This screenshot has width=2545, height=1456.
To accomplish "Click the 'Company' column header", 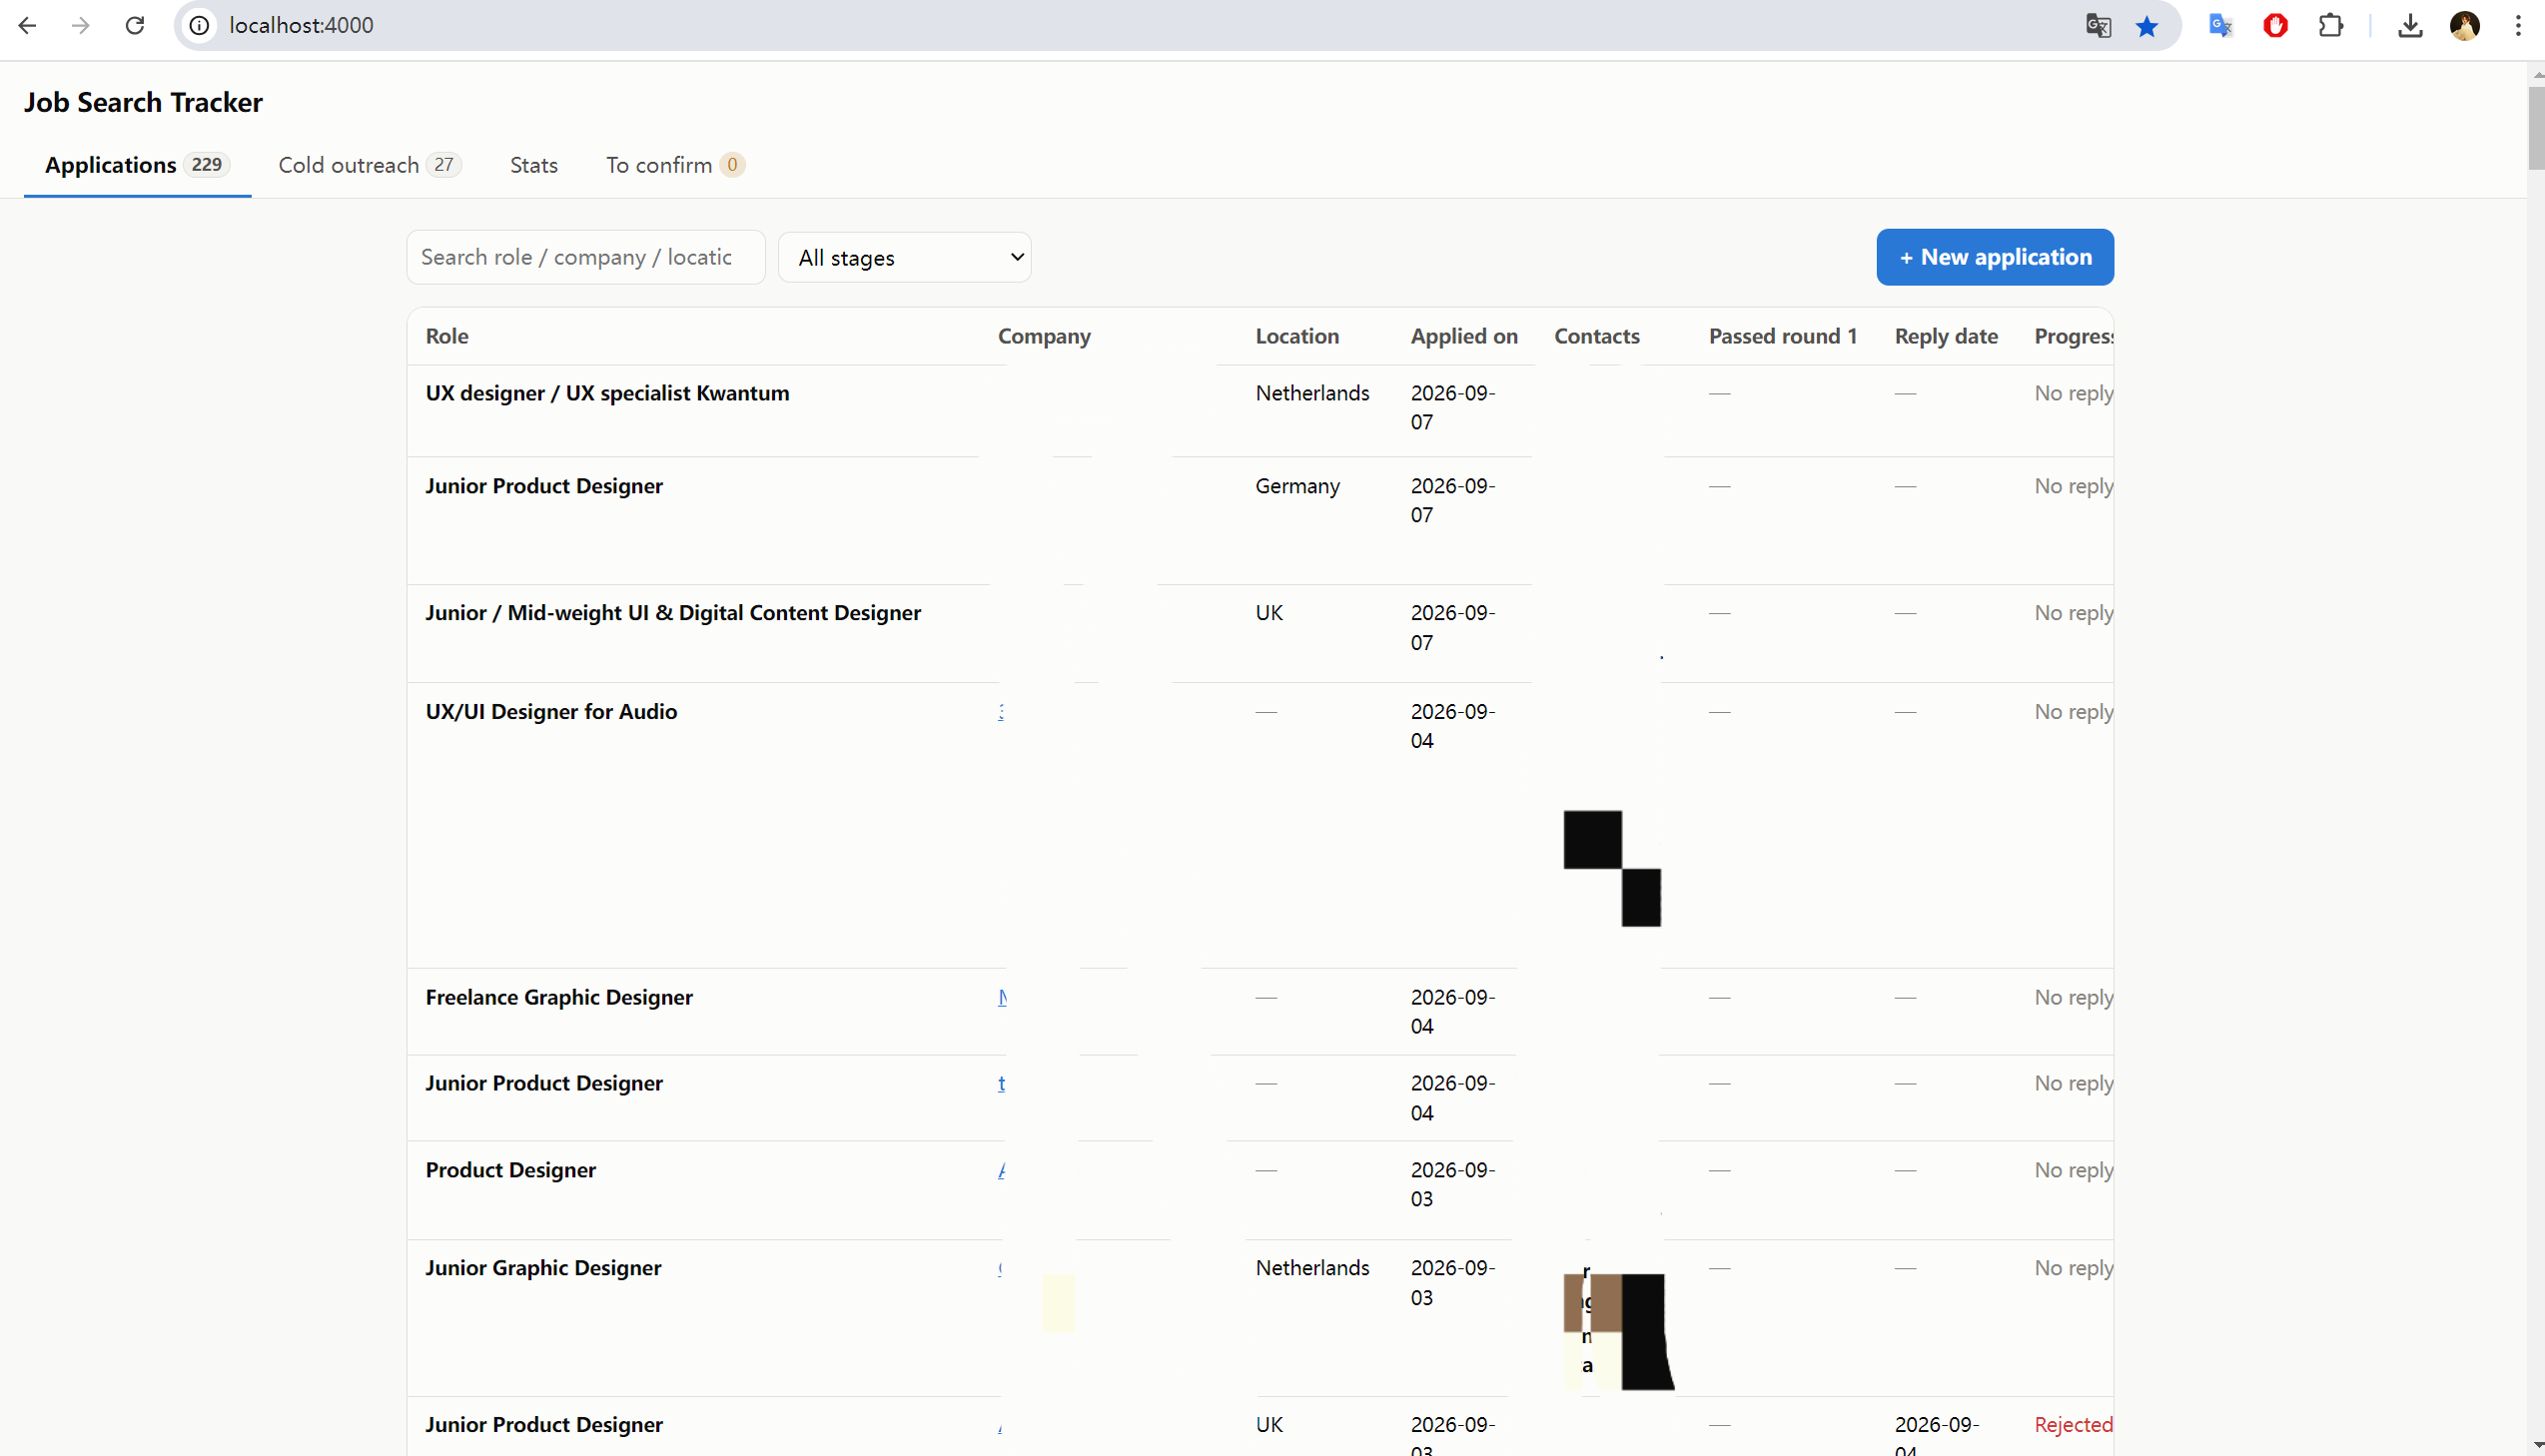I will (x=1044, y=336).
